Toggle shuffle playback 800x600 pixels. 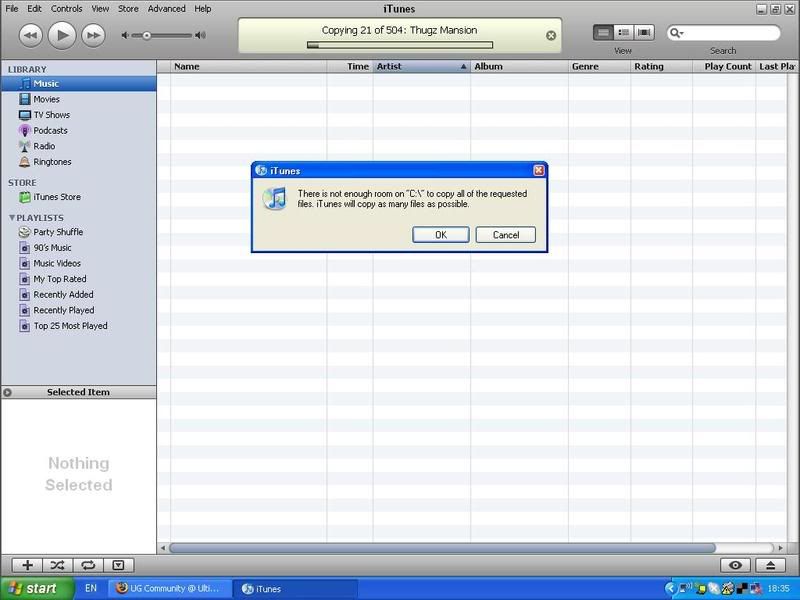pyautogui.click(x=58, y=565)
